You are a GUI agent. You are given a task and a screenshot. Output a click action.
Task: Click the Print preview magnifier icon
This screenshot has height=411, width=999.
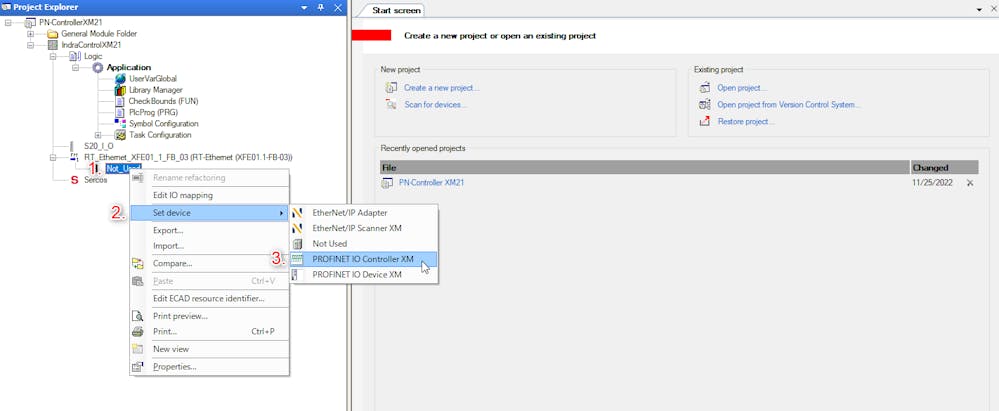138,316
